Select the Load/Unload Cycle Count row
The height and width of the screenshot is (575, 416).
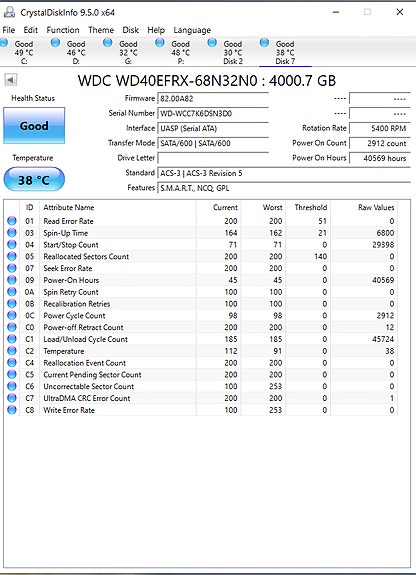click(201, 339)
